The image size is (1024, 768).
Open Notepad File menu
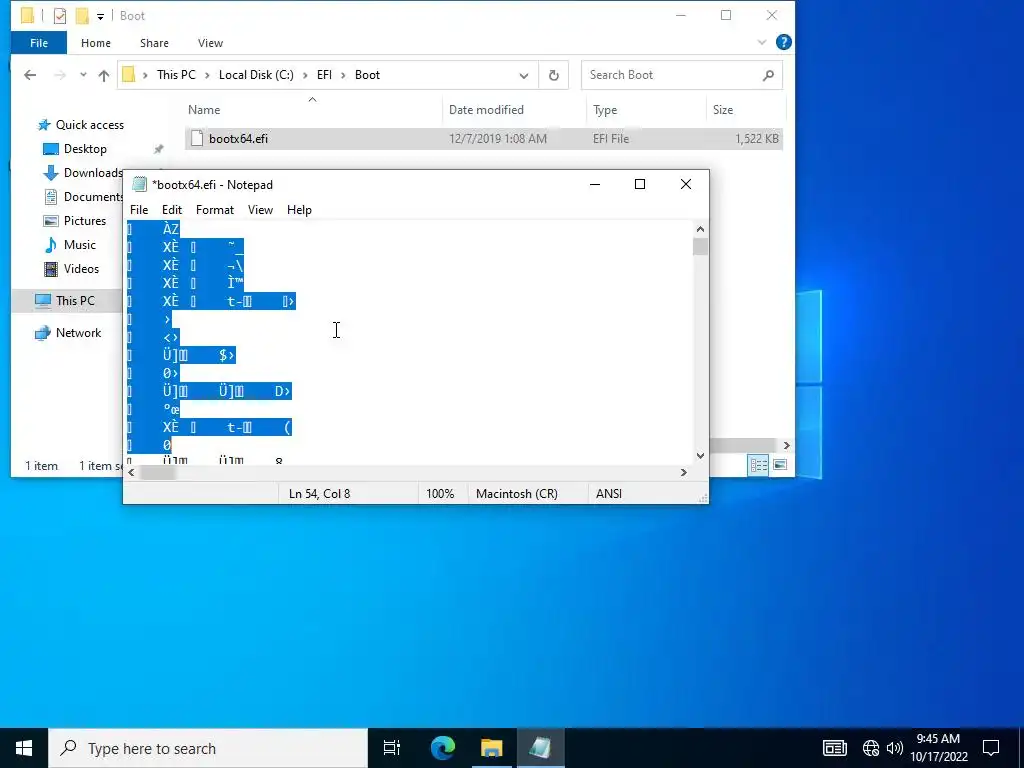pyautogui.click(x=138, y=210)
